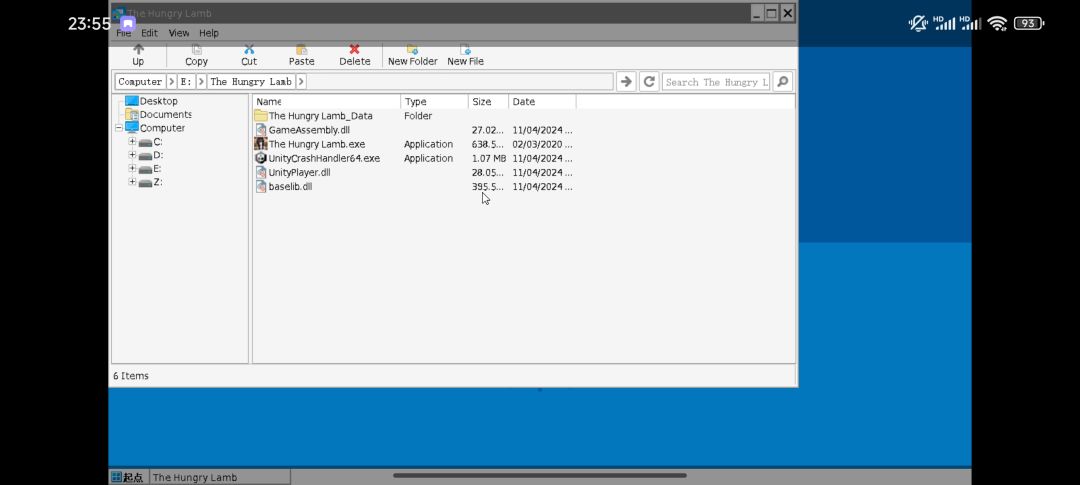Open the chevron after Computer breadcrumb

click(x=172, y=81)
